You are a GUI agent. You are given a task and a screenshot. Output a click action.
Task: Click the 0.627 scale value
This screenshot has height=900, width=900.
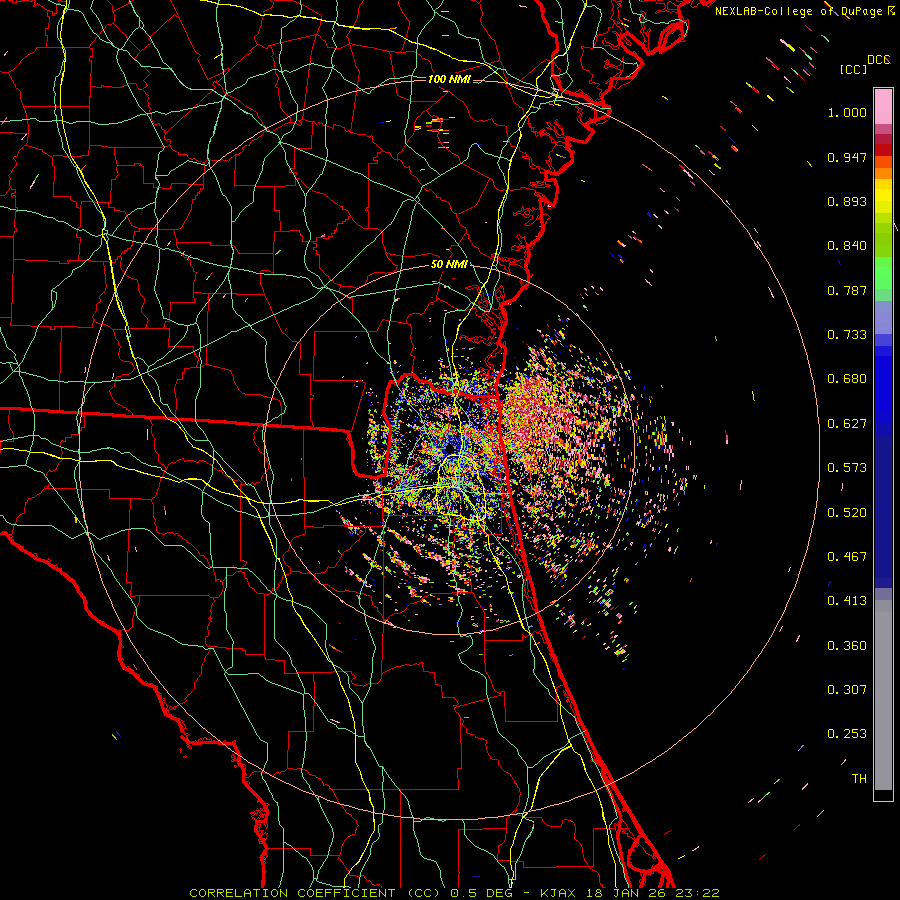[847, 424]
